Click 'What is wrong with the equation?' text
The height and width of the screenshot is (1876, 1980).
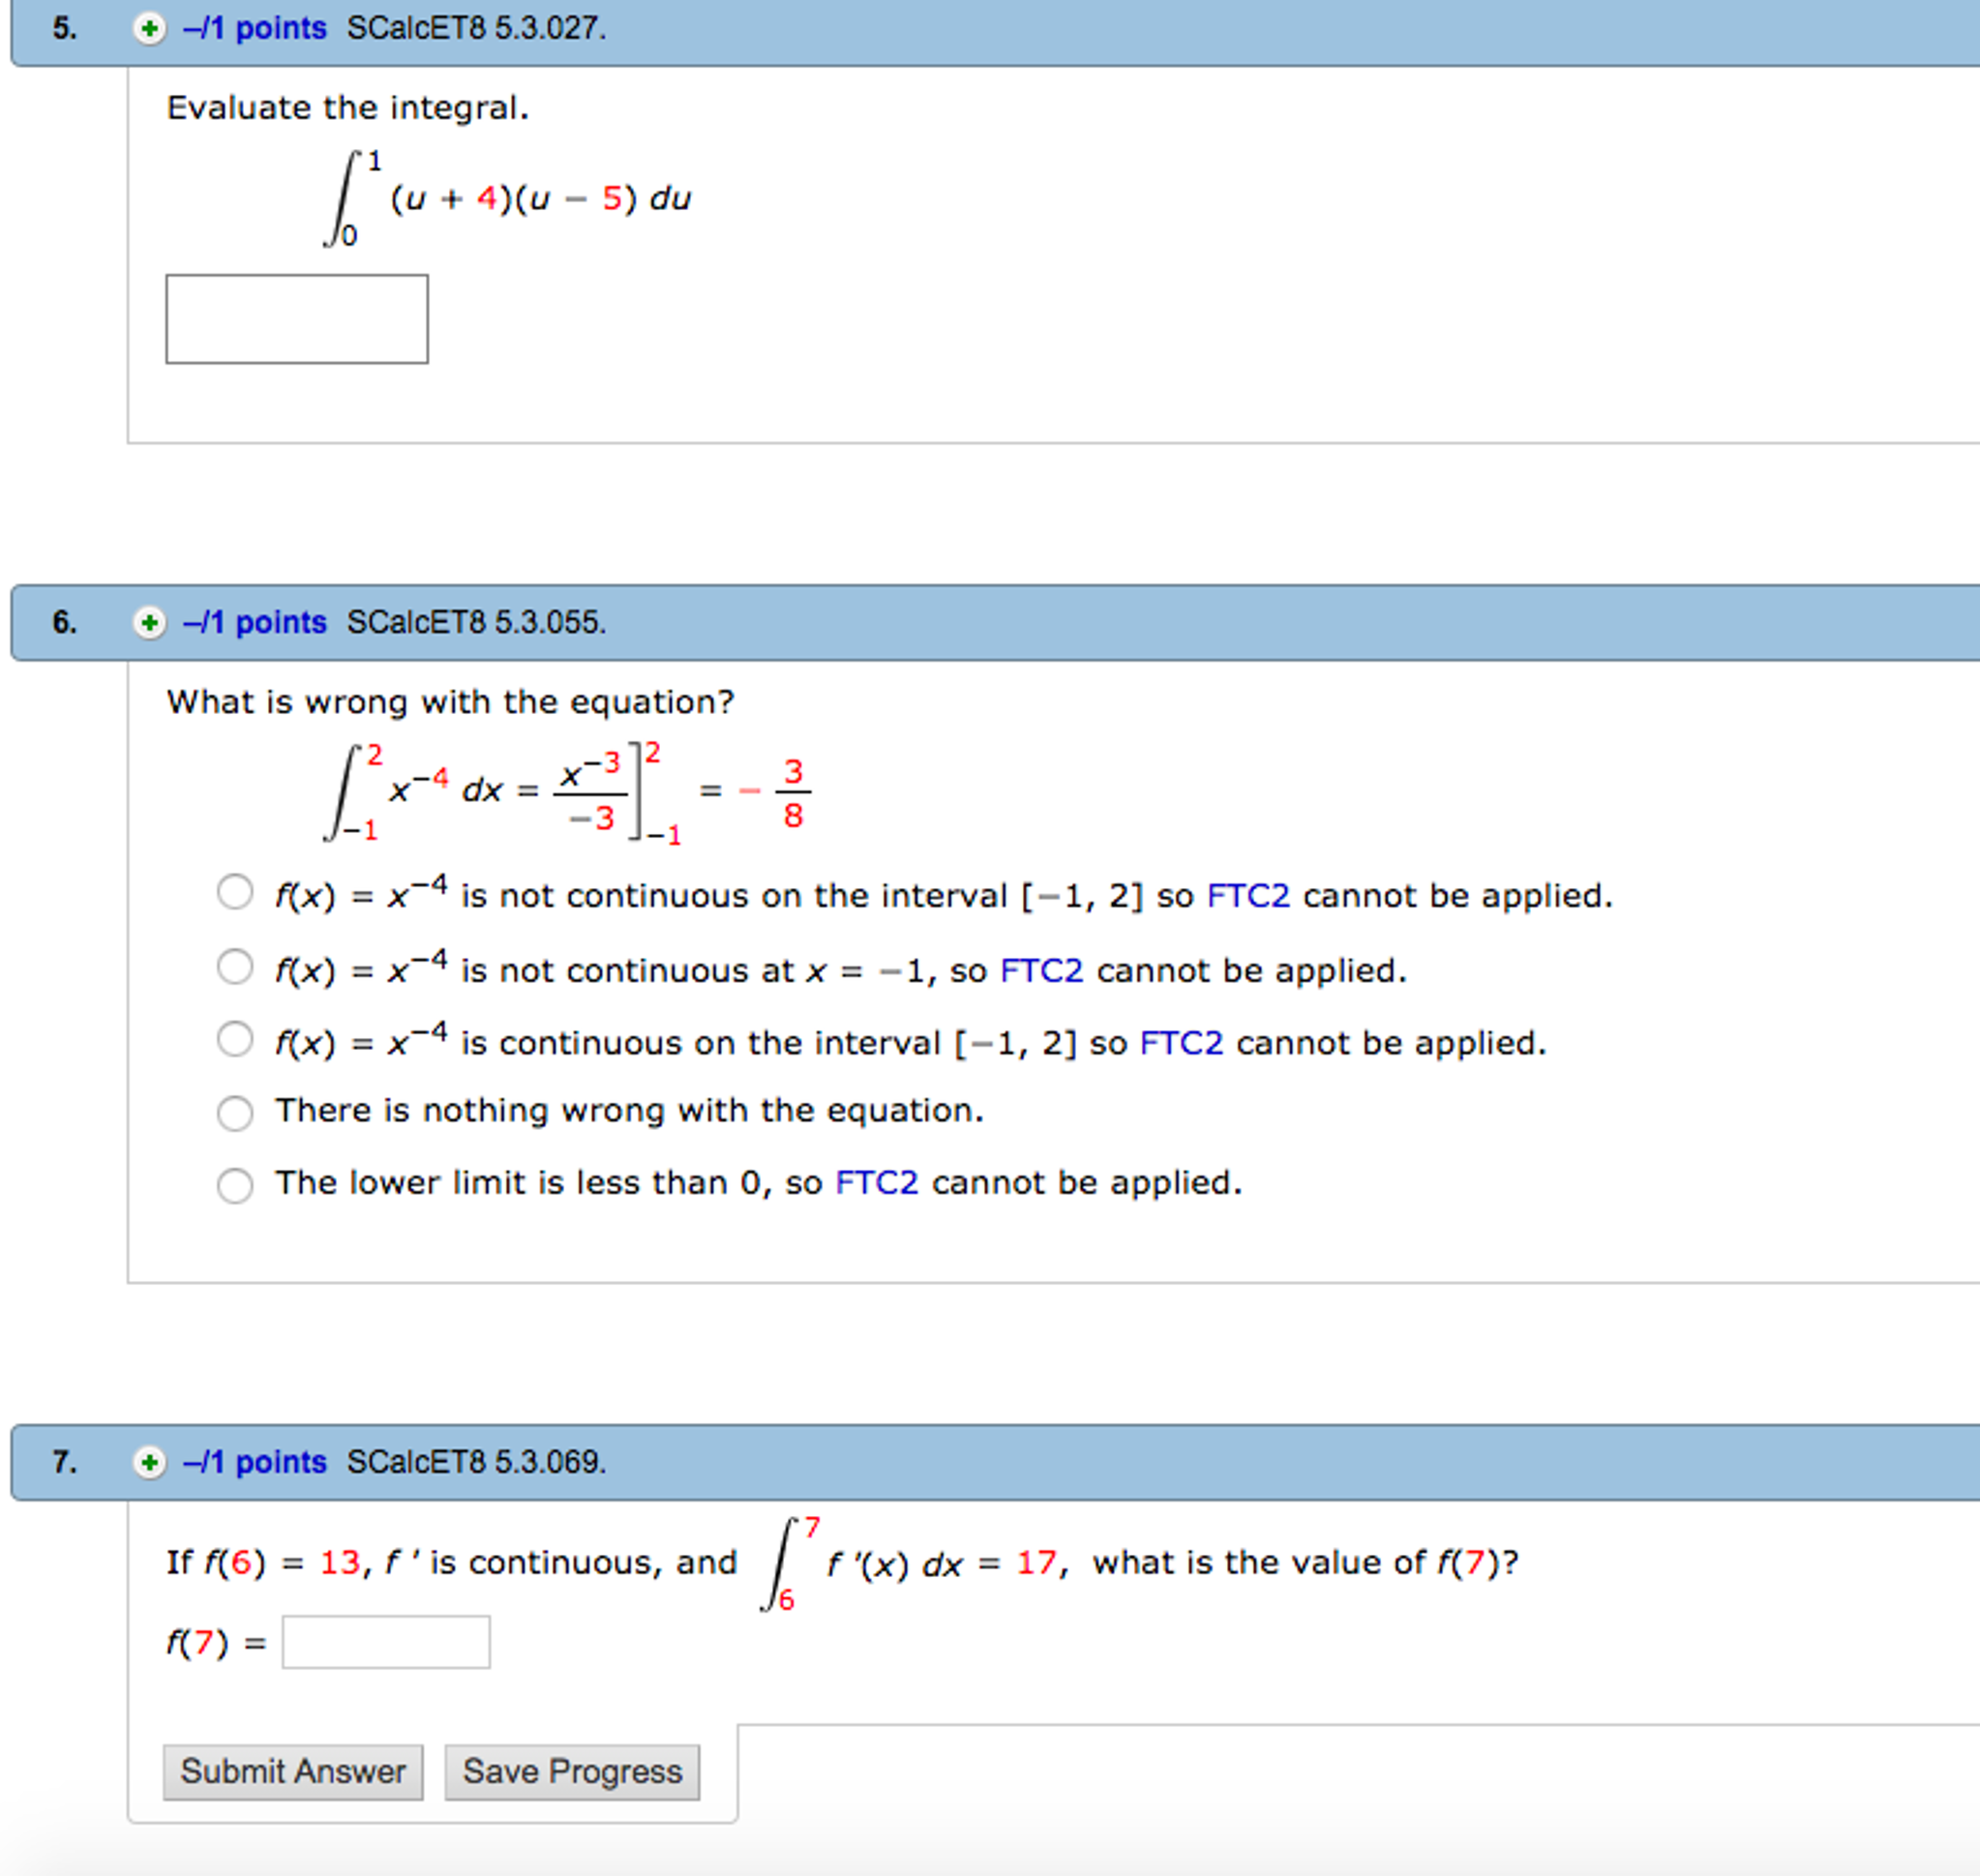point(450,702)
